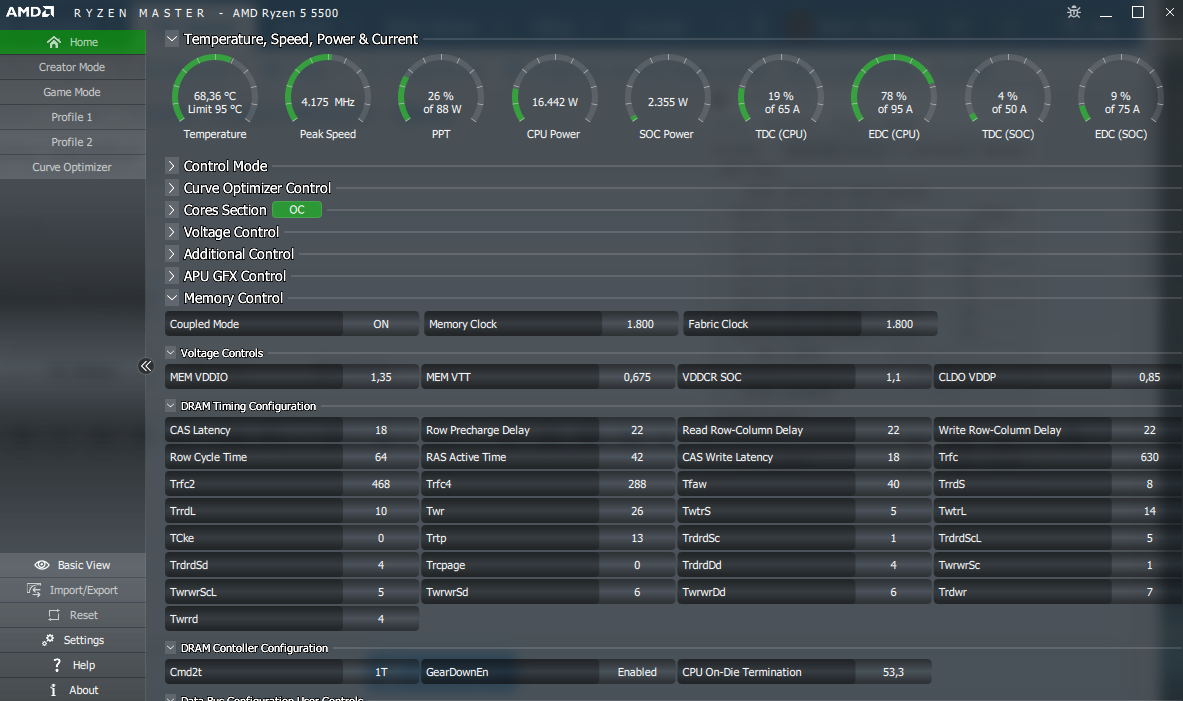The height and width of the screenshot is (701, 1183).
Task: Collapse the Memory Control section
Action: (x=172, y=297)
